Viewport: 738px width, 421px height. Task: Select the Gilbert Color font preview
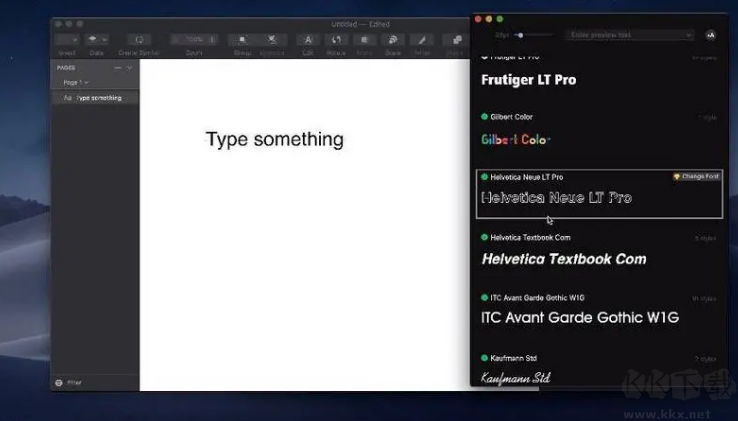tap(516, 139)
